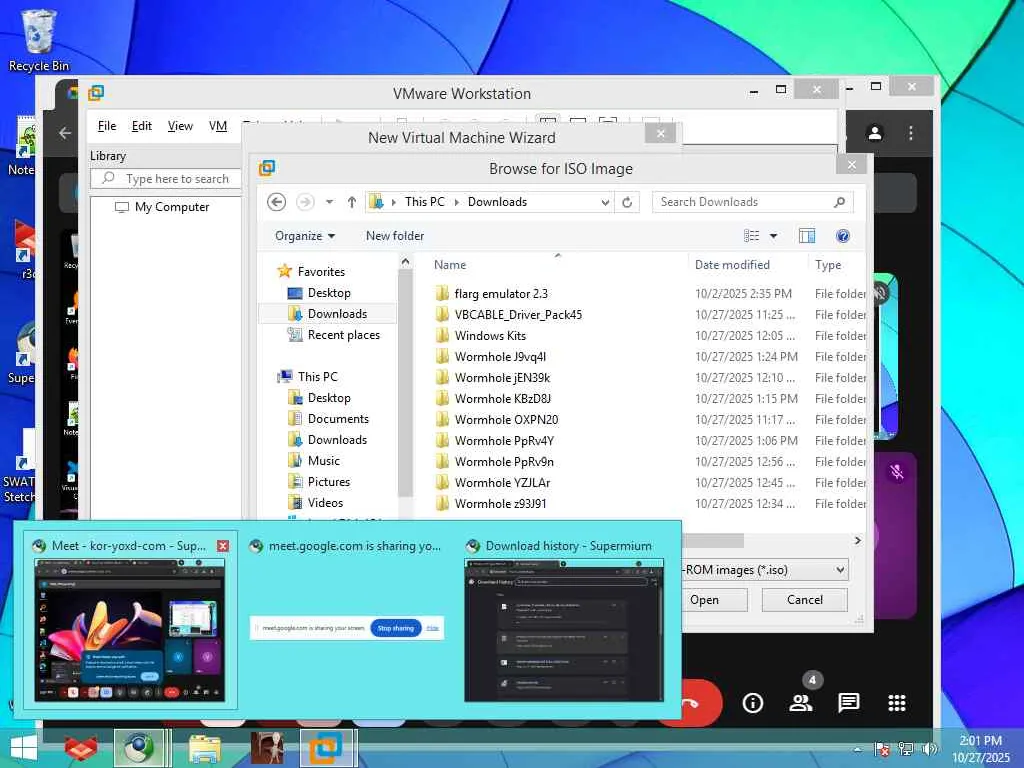This screenshot has width=1024, height=768.
Task: Select Downloads under Favorites
Action: [328, 313]
